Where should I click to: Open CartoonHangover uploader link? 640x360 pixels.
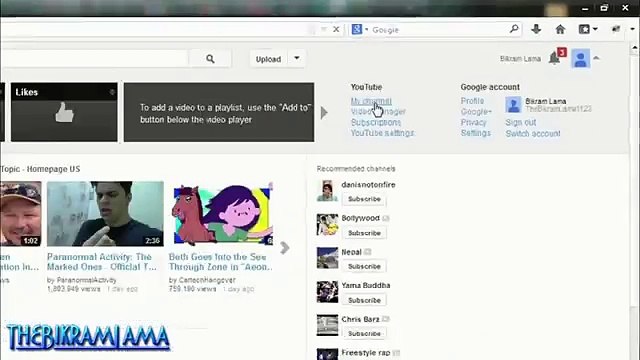tap(207, 280)
